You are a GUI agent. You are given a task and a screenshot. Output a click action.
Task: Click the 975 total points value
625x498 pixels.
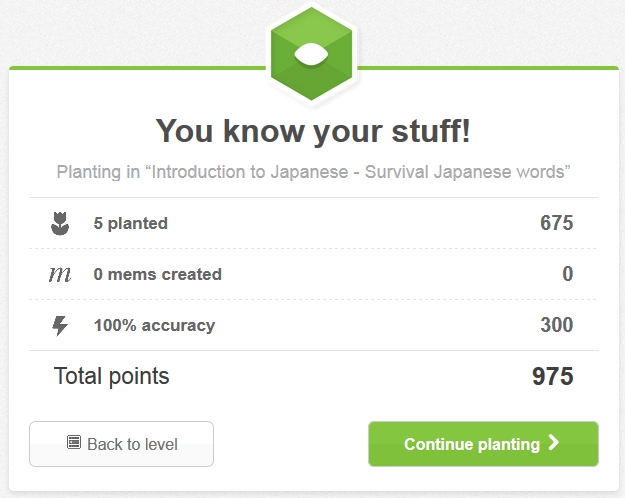552,376
